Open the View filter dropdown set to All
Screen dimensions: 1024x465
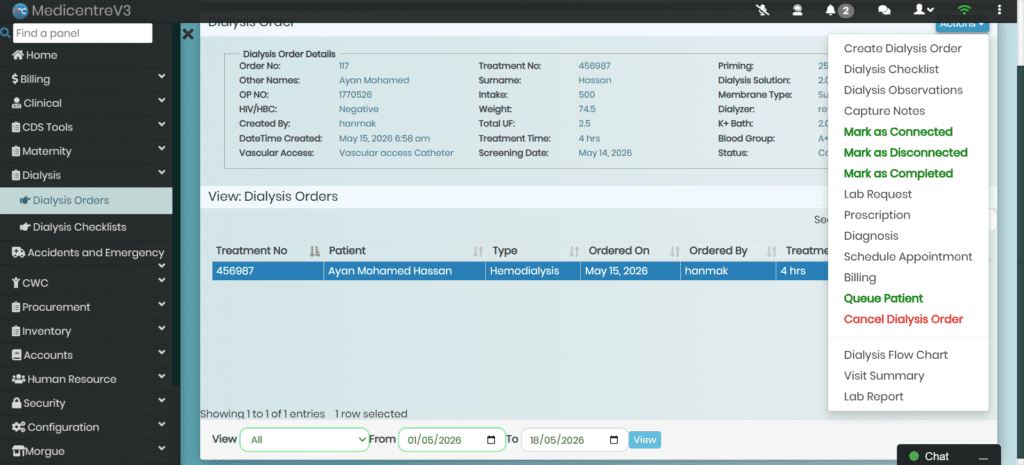click(305, 440)
